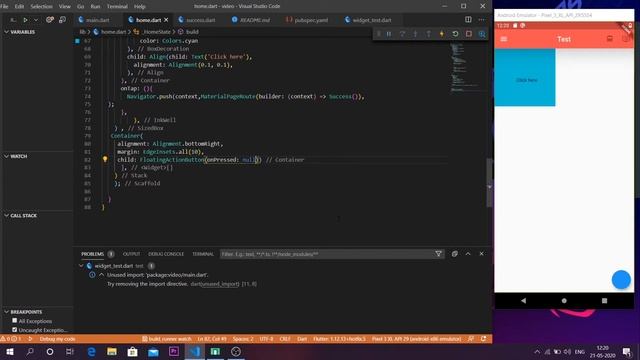
Task: Tap the blue floating action button in emulator
Action: point(621,280)
